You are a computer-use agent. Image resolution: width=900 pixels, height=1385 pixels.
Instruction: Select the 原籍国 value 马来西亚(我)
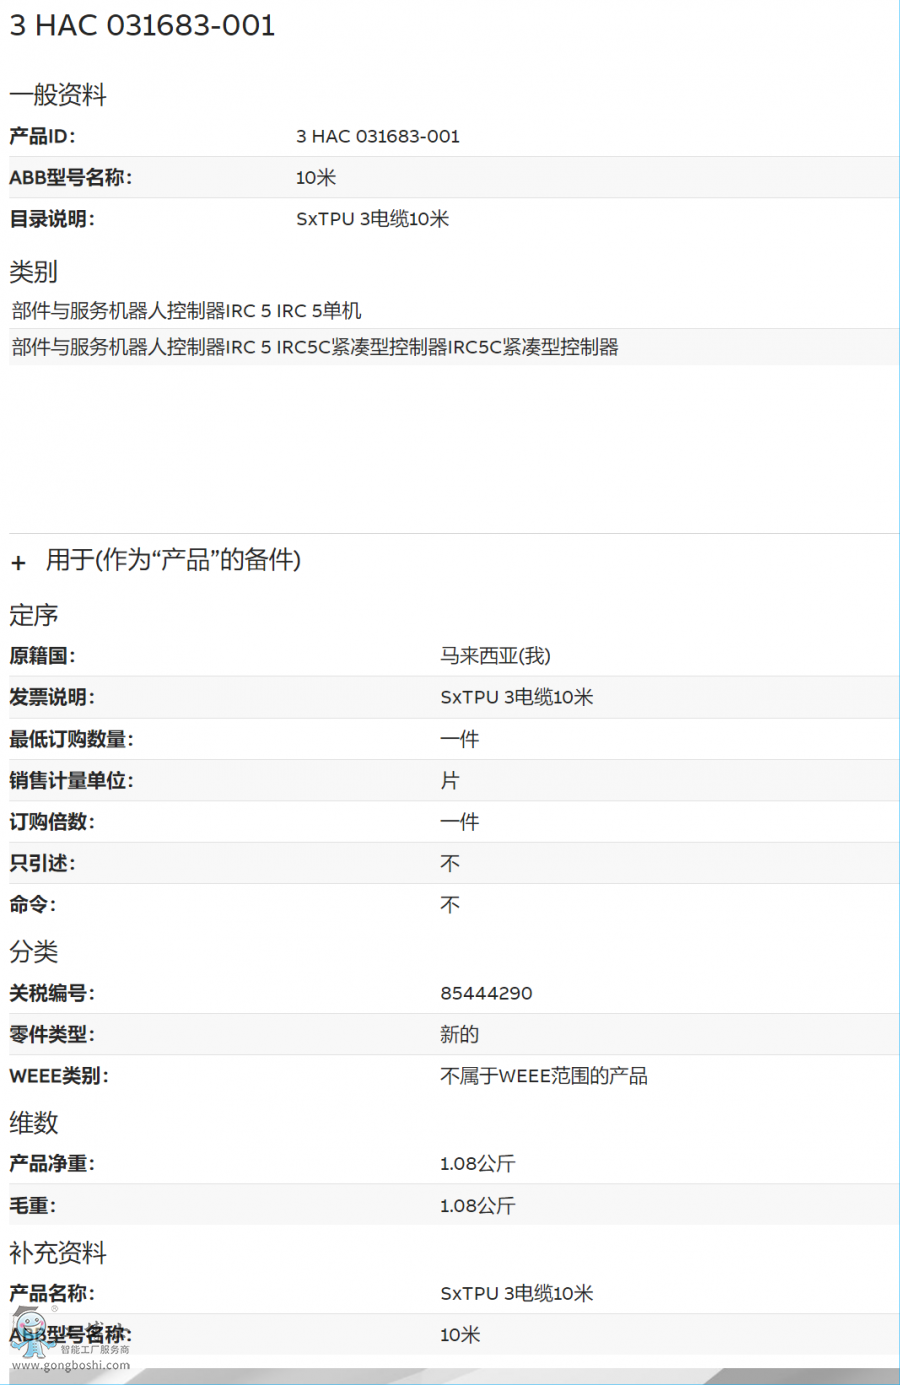[496, 656]
